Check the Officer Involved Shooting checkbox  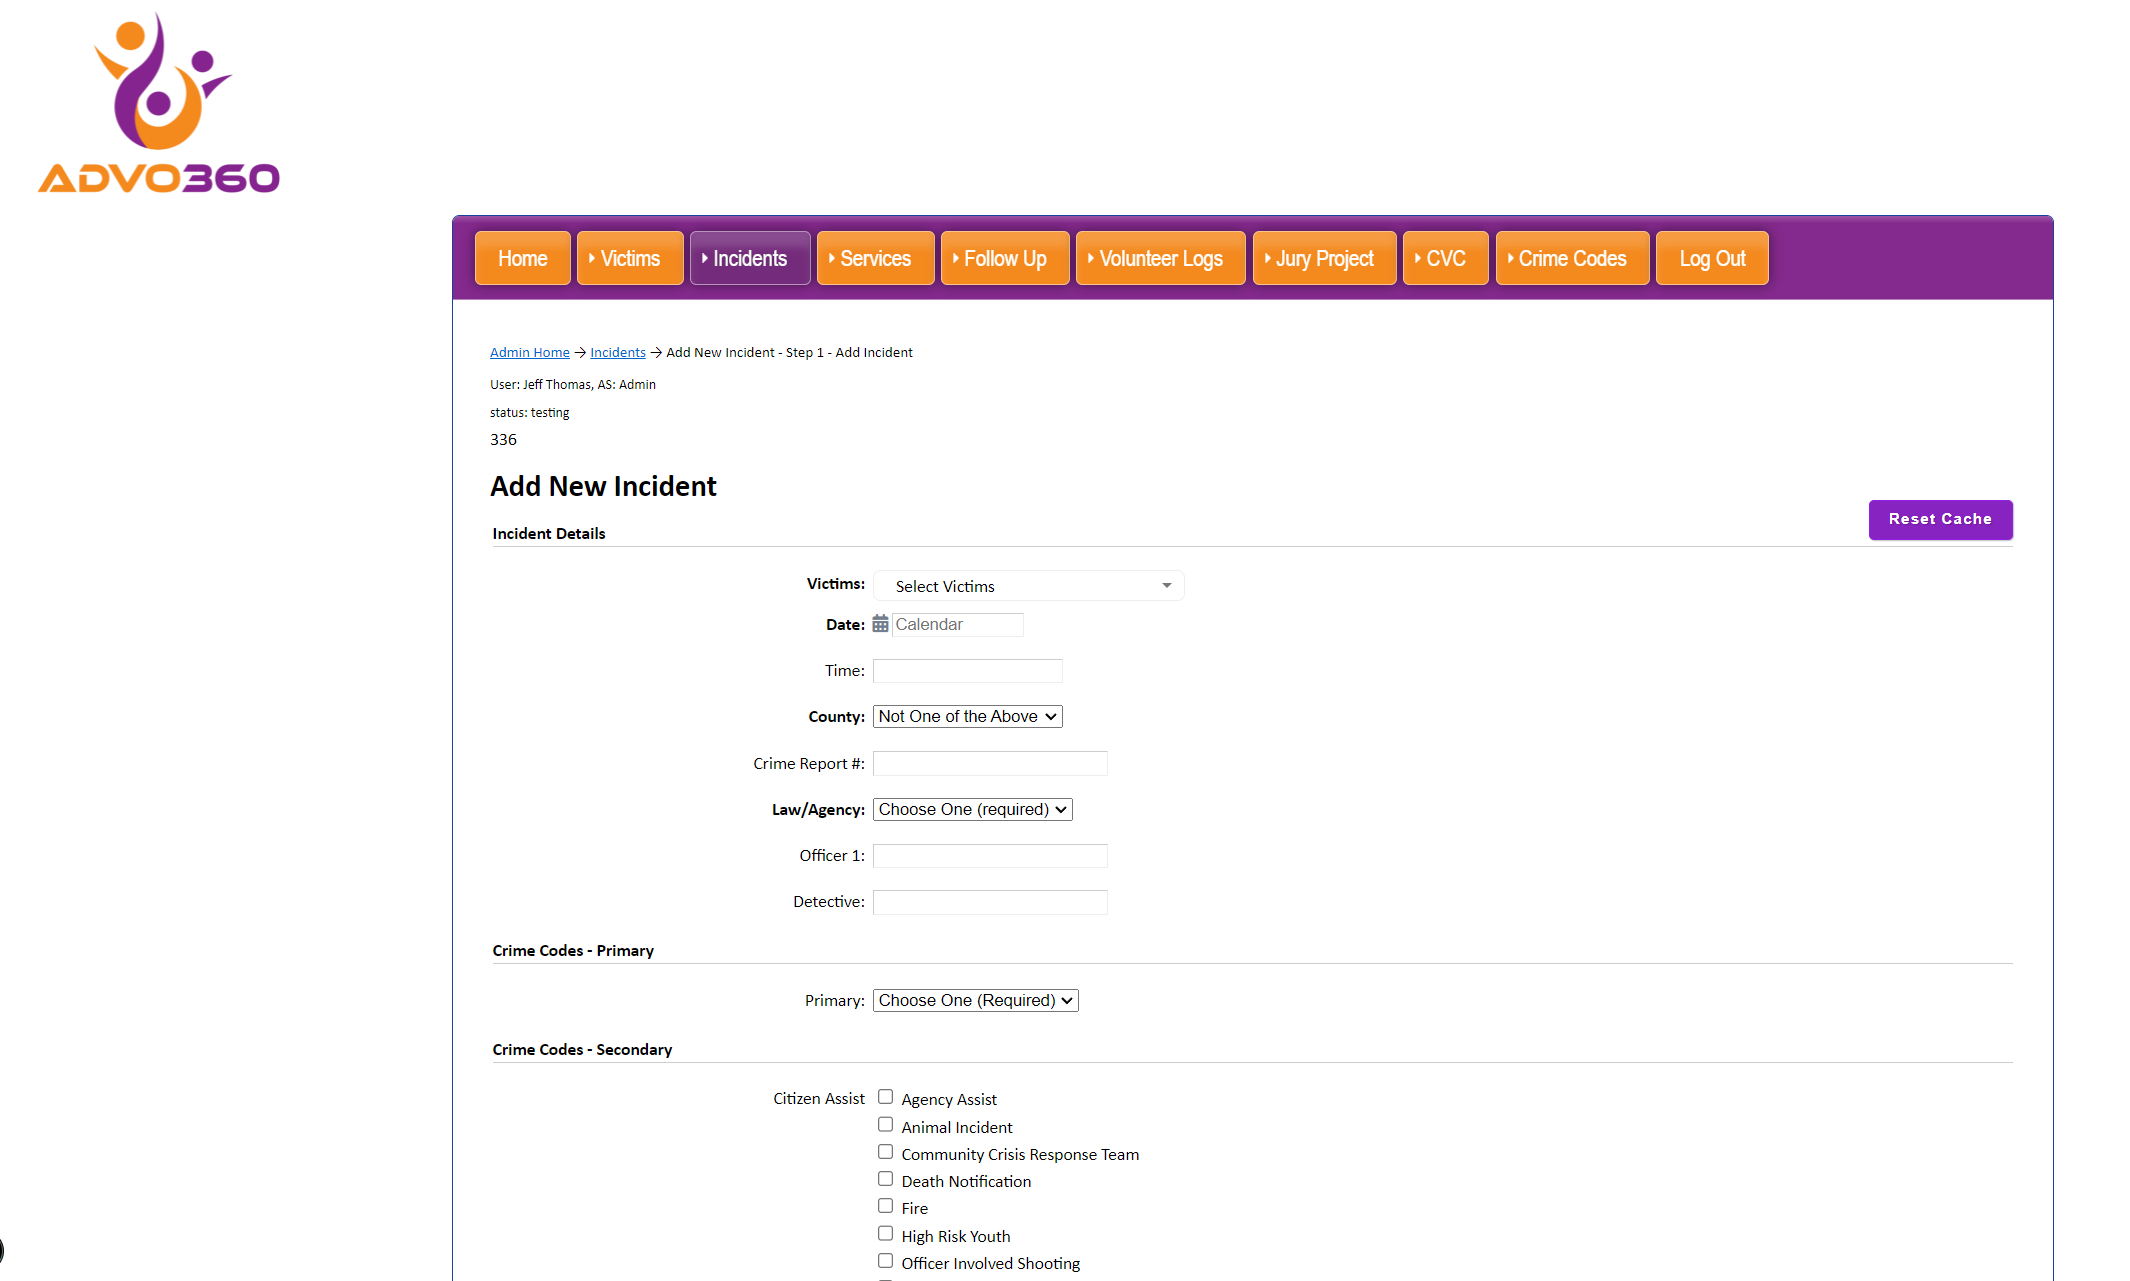point(885,1261)
